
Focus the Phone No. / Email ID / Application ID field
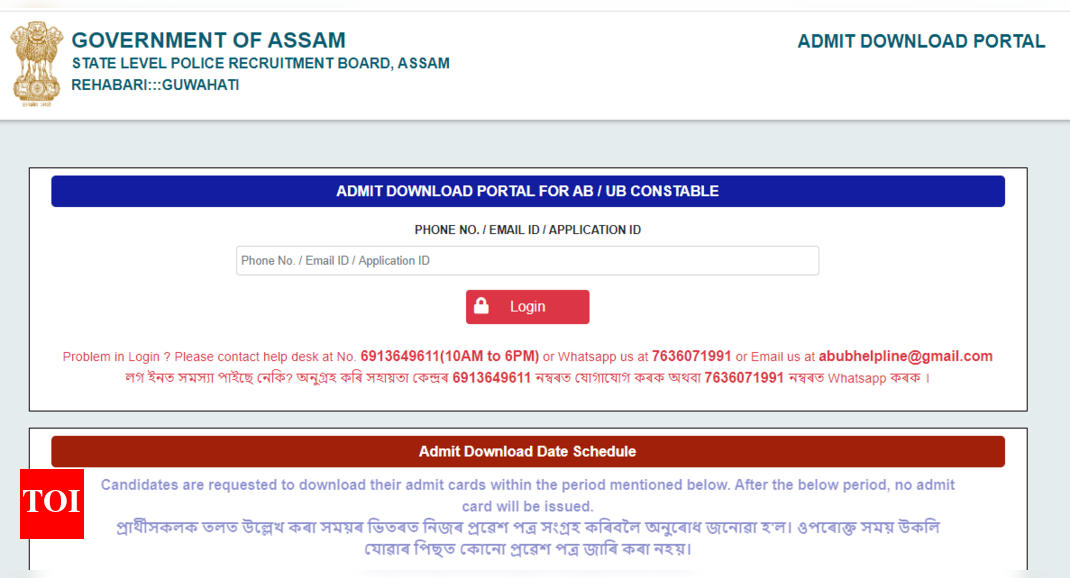pos(527,261)
